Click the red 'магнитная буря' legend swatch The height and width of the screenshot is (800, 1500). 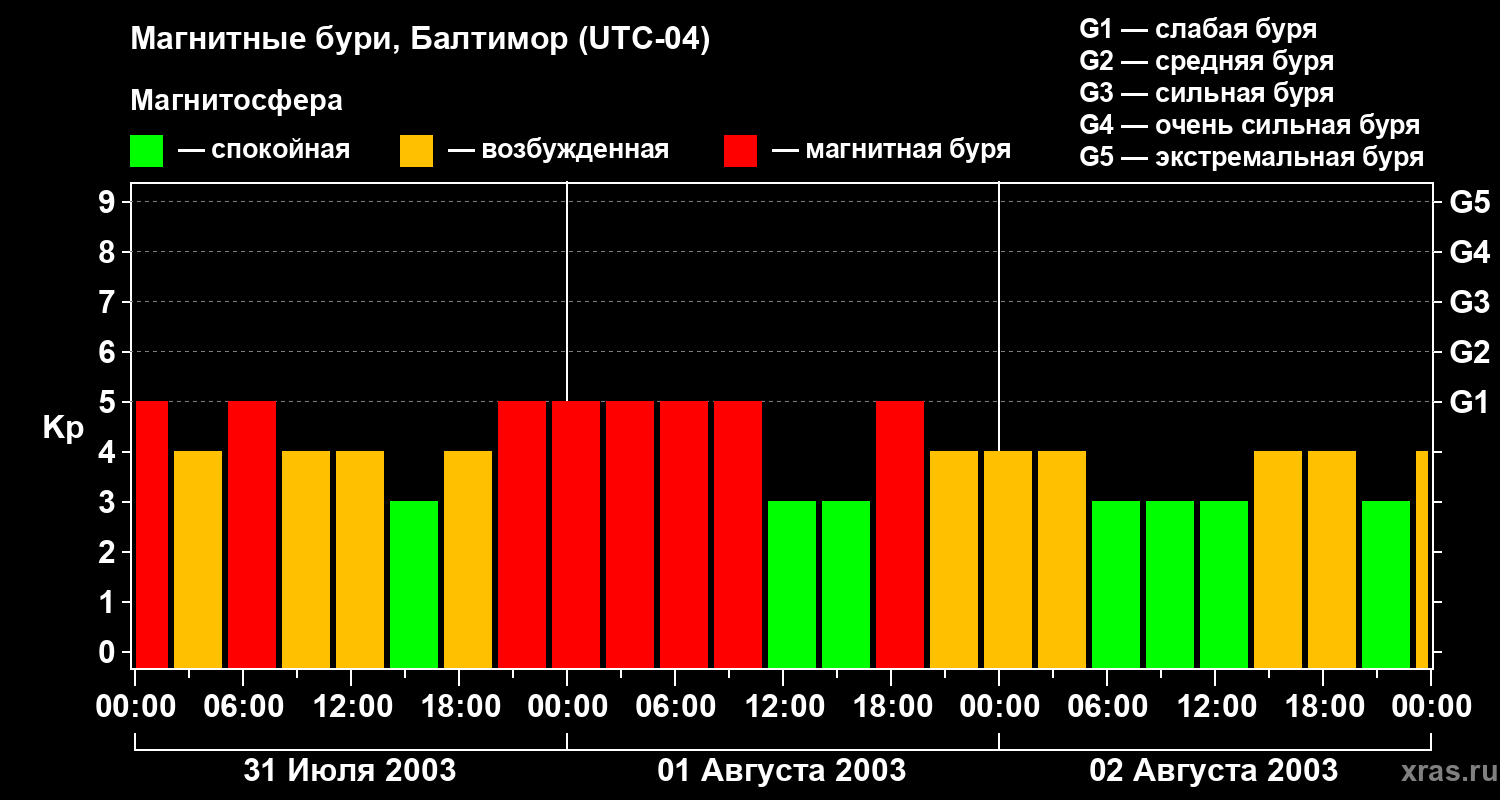pyautogui.click(x=740, y=151)
